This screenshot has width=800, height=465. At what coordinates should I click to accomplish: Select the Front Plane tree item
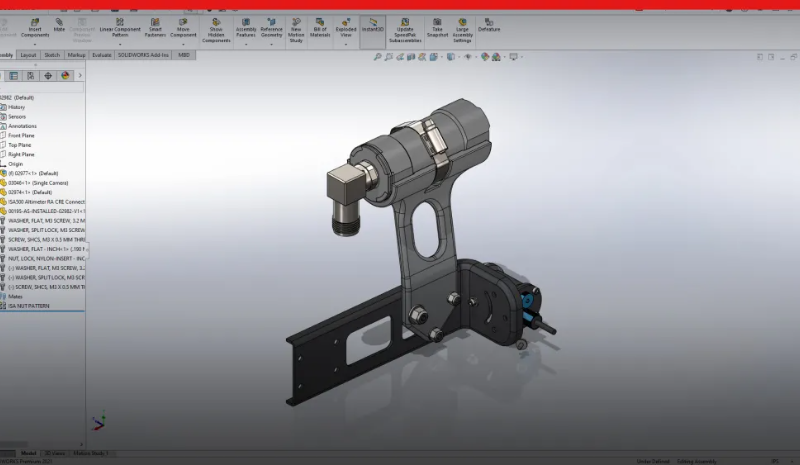point(21,135)
